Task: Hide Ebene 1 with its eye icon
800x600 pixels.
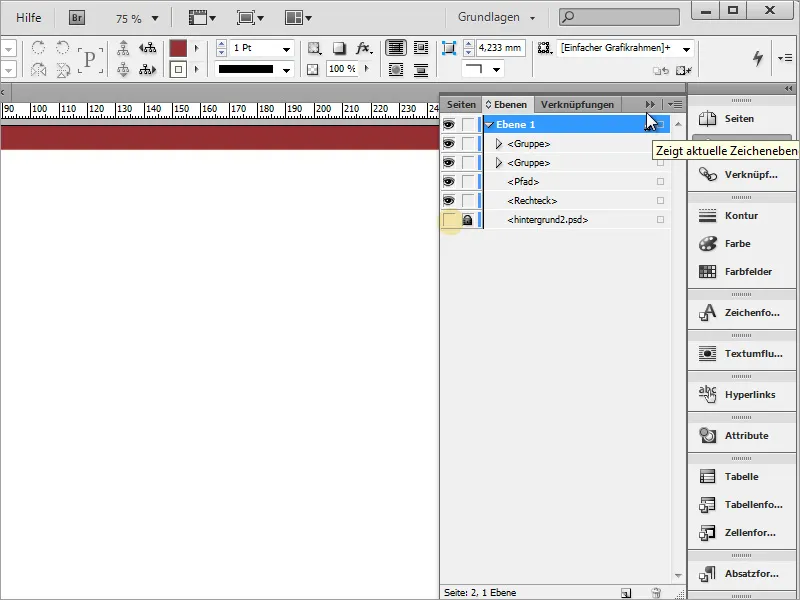Action: [x=448, y=124]
